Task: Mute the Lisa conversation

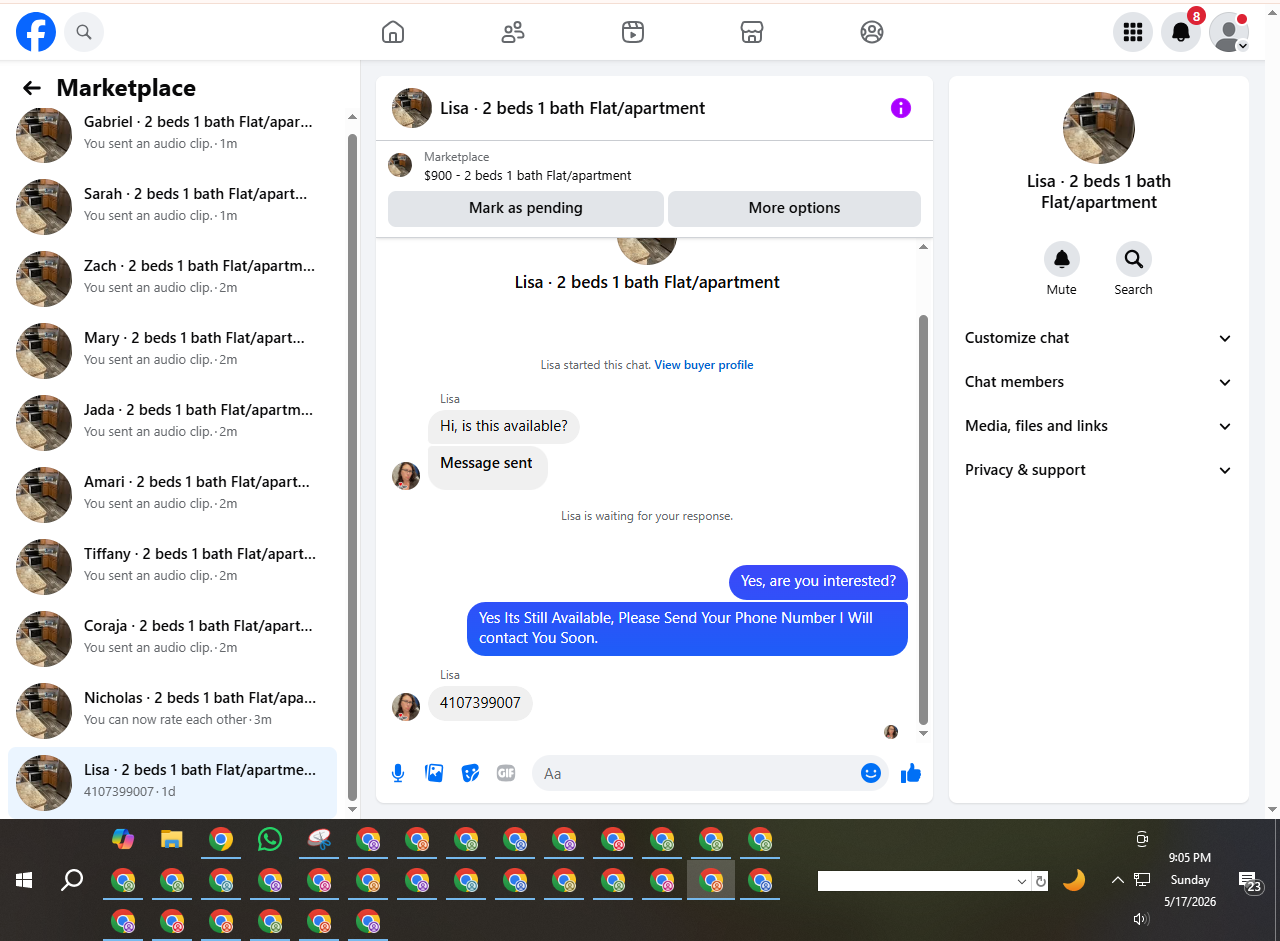Action: pos(1062,260)
